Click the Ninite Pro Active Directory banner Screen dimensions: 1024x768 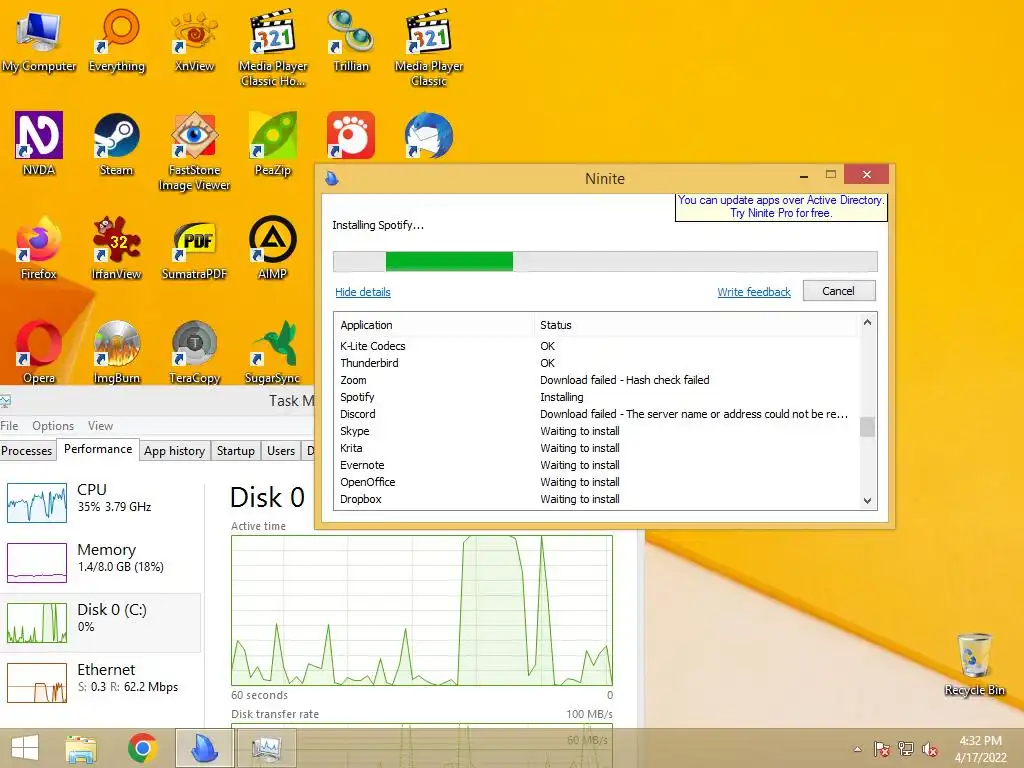[780, 206]
